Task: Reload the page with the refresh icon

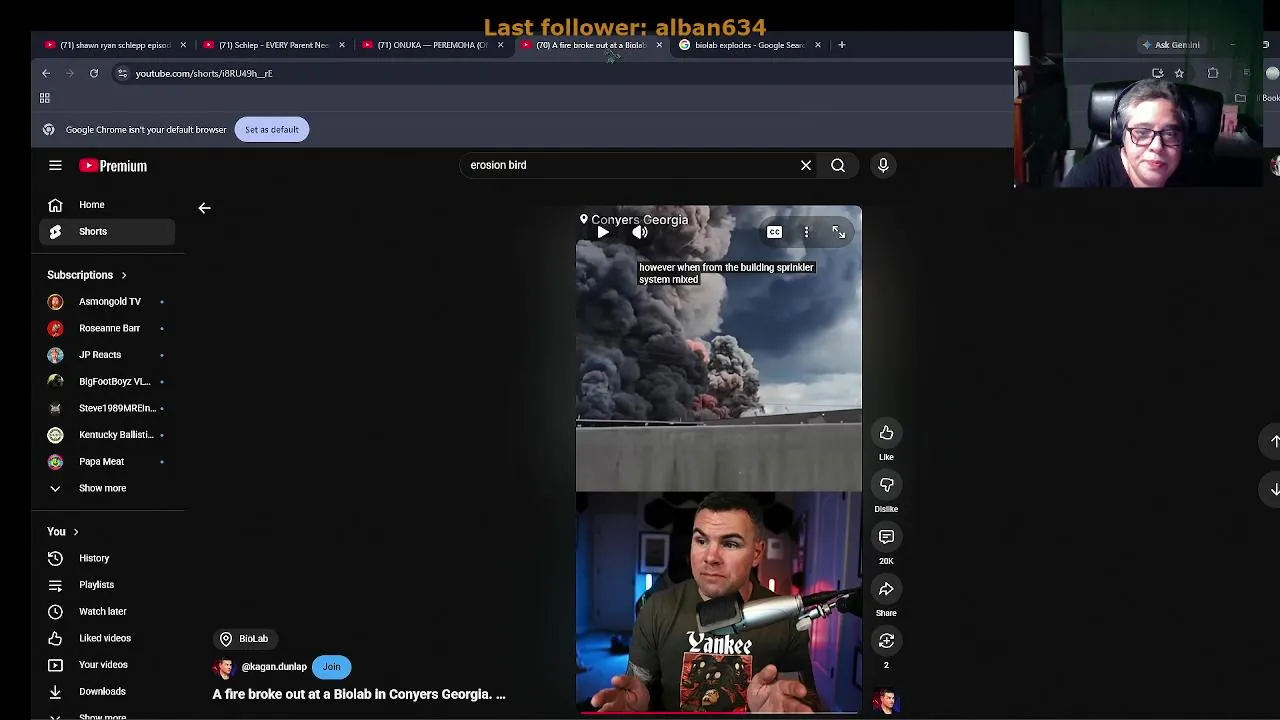Action: tap(94, 73)
